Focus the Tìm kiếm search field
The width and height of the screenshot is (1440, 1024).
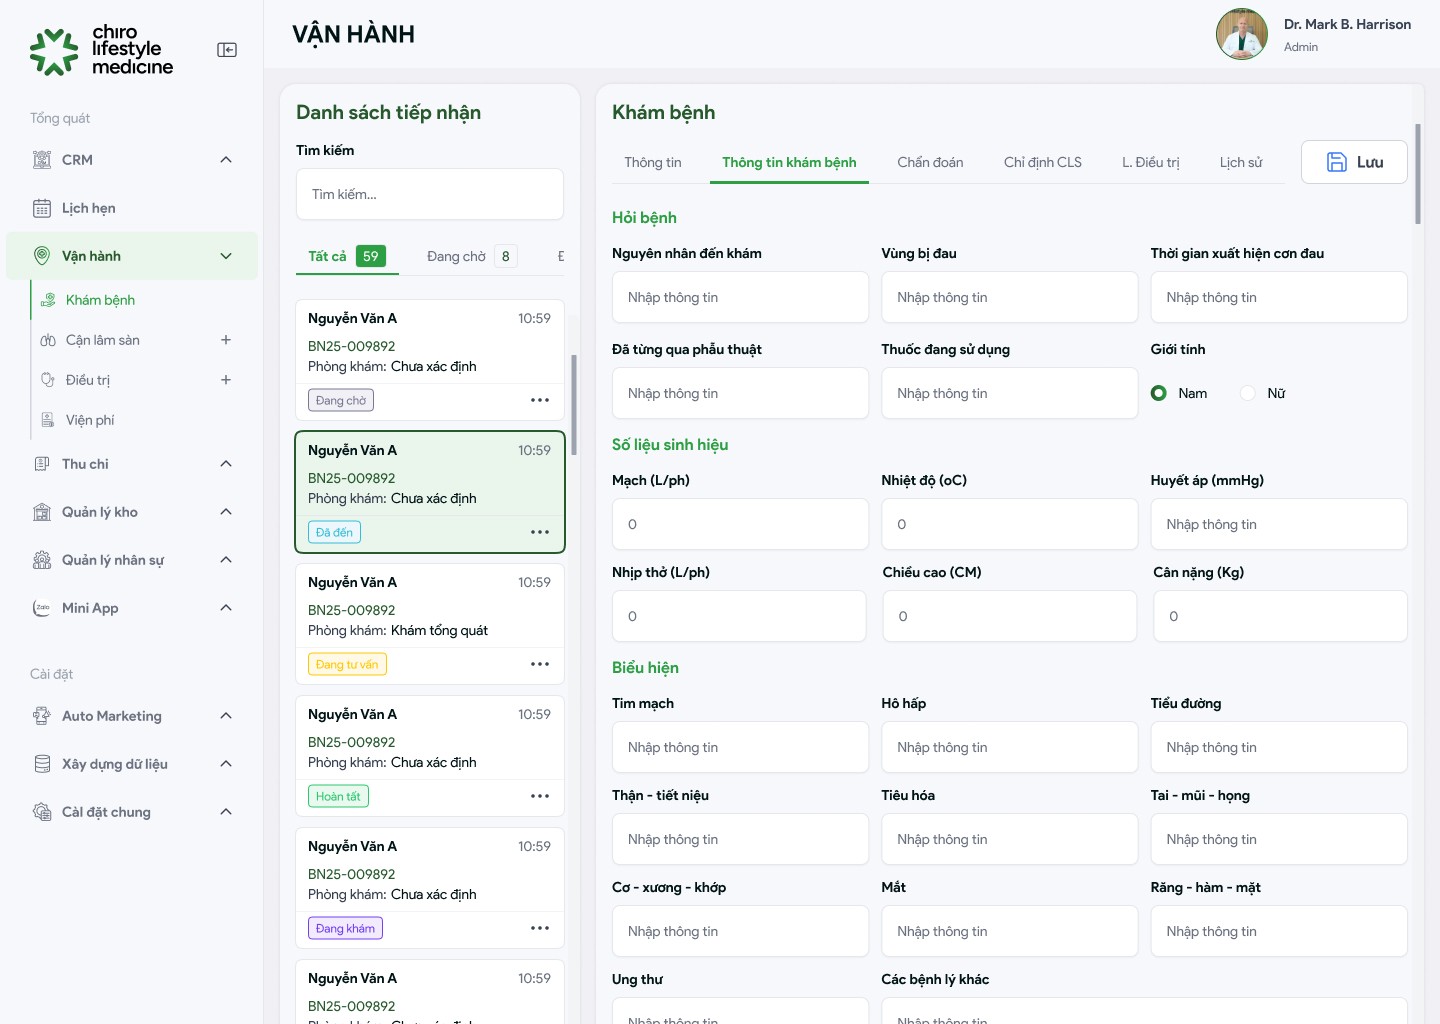pyautogui.click(x=430, y=194)
